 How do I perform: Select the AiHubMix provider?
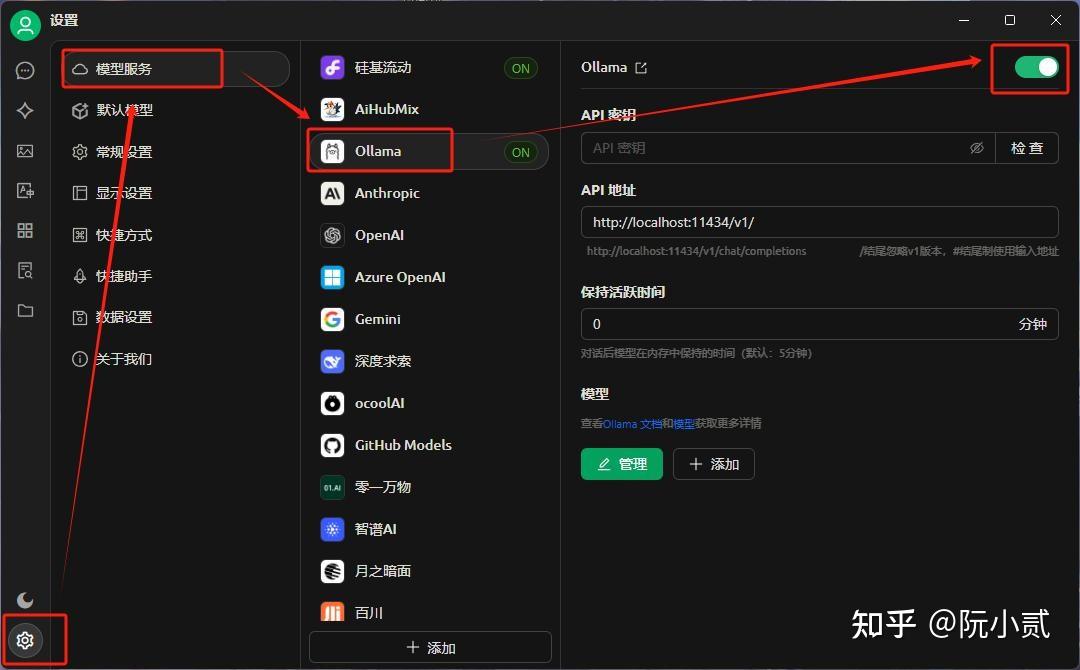429,109
